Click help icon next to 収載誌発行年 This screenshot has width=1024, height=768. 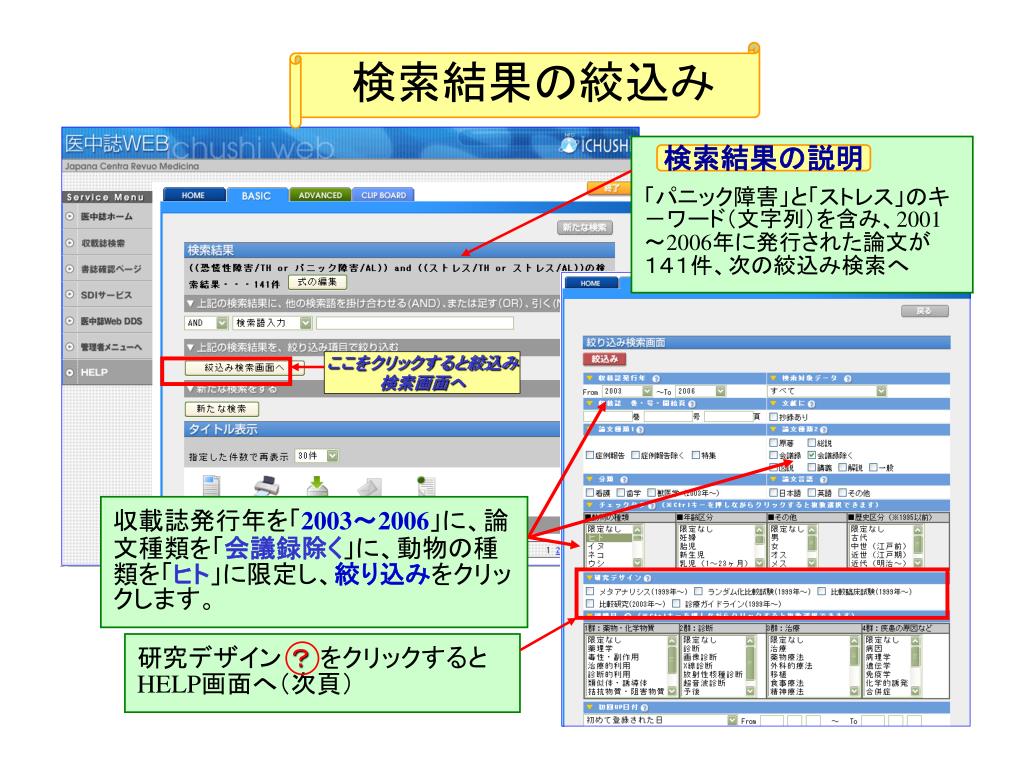tap(656, 378)
